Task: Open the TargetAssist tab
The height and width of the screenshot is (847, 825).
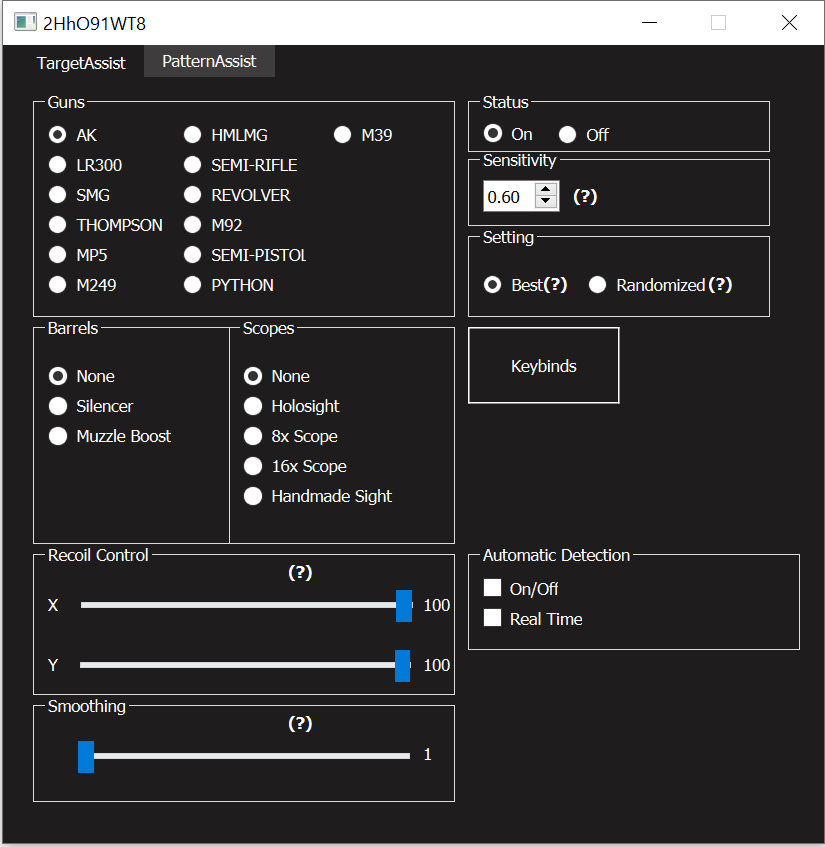Action: pyautogui.click(x=81, y=62)
